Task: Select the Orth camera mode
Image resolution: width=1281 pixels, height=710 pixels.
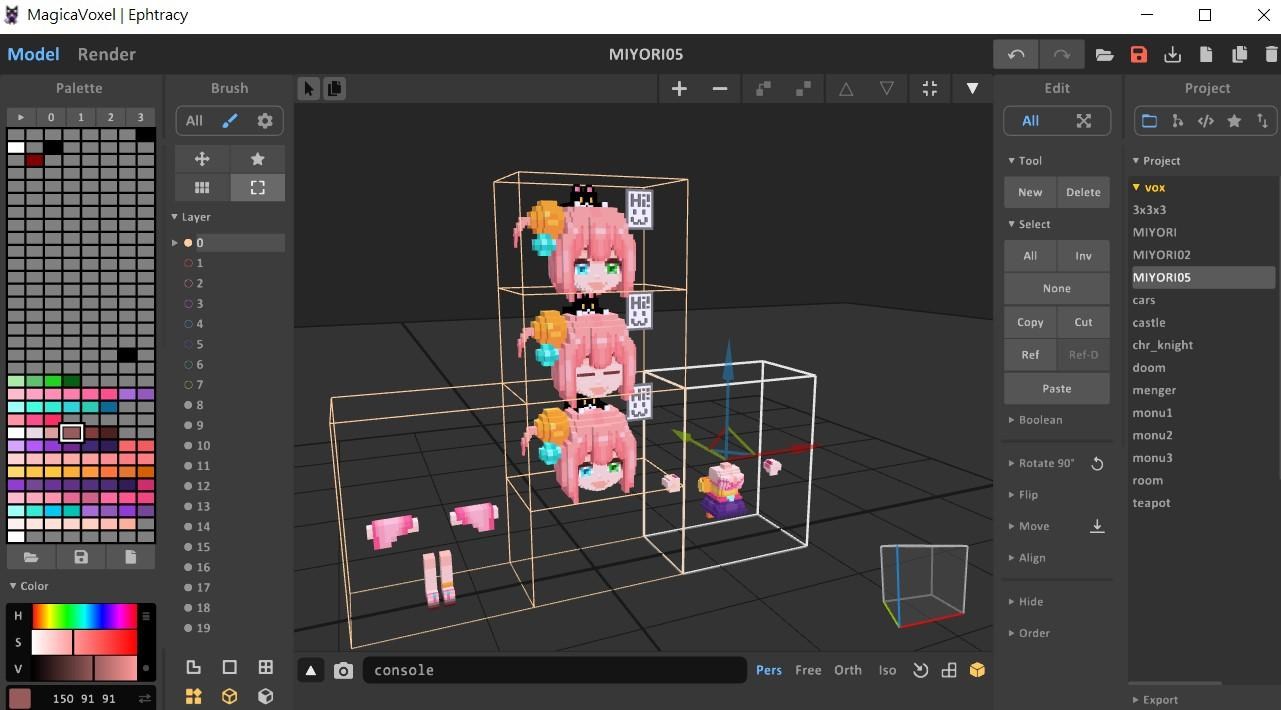Action: (848, 670)
